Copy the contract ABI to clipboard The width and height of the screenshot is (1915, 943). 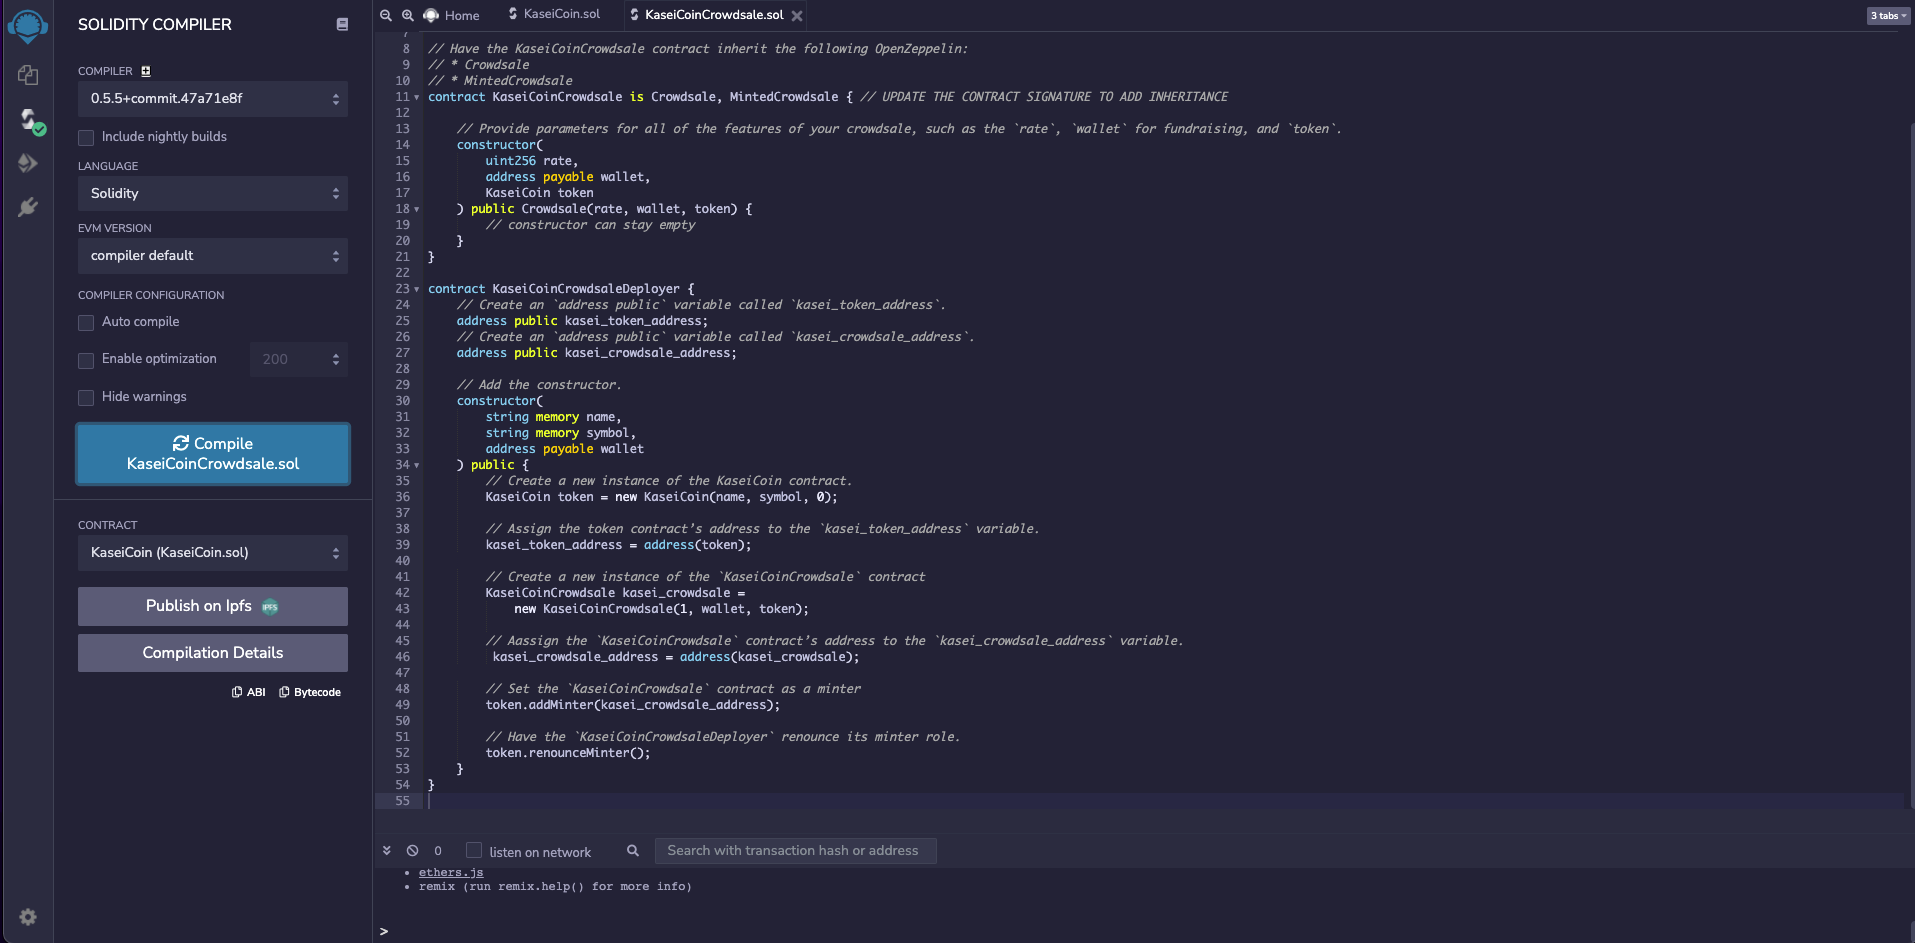pos(248,691)
